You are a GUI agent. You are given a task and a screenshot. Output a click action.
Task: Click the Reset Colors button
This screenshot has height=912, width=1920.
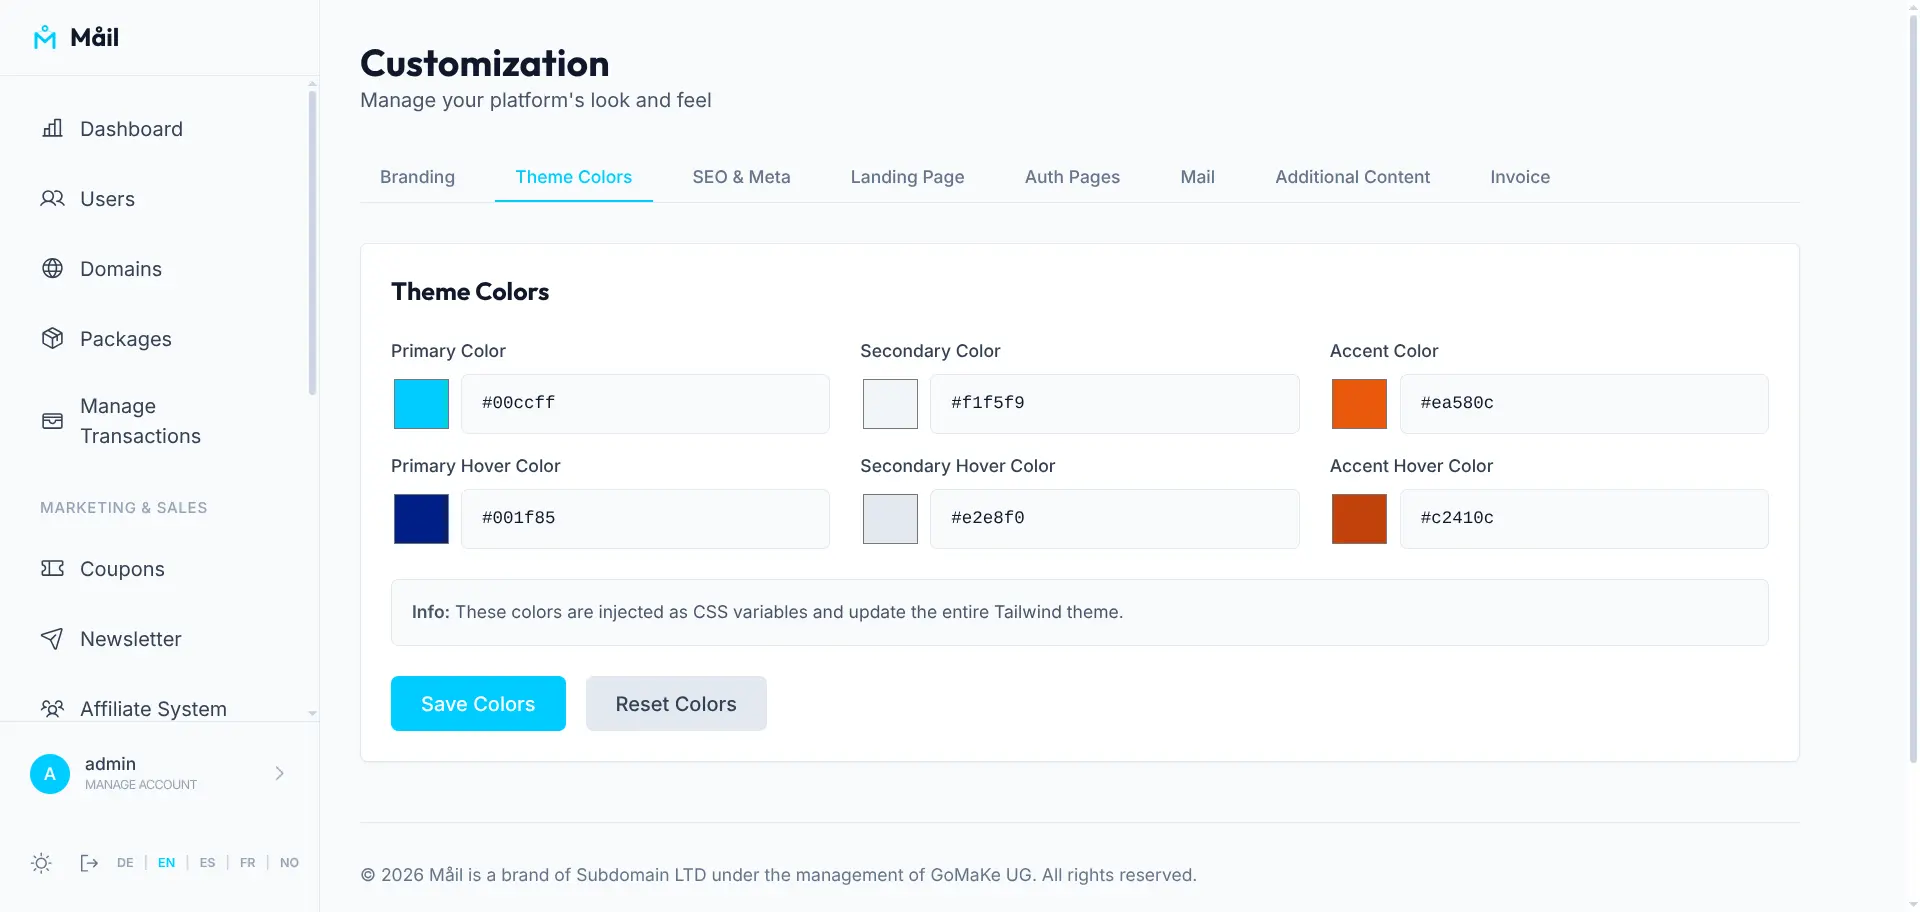pyautogui.click(x=676, y=703)
